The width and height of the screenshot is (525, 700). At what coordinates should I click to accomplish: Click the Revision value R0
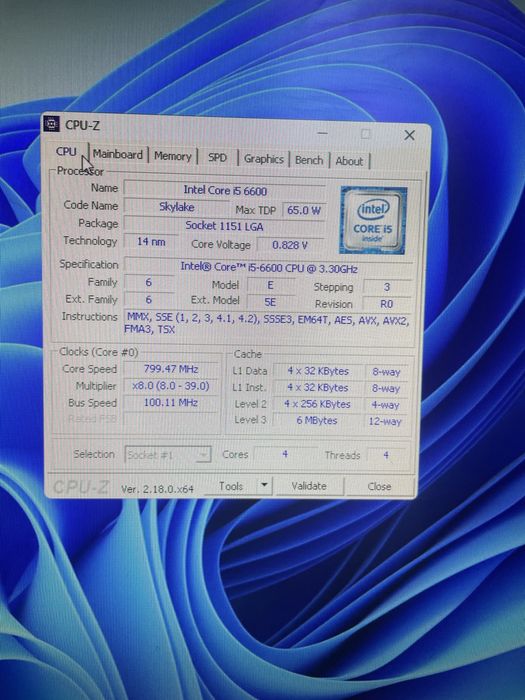coord(387,304)
